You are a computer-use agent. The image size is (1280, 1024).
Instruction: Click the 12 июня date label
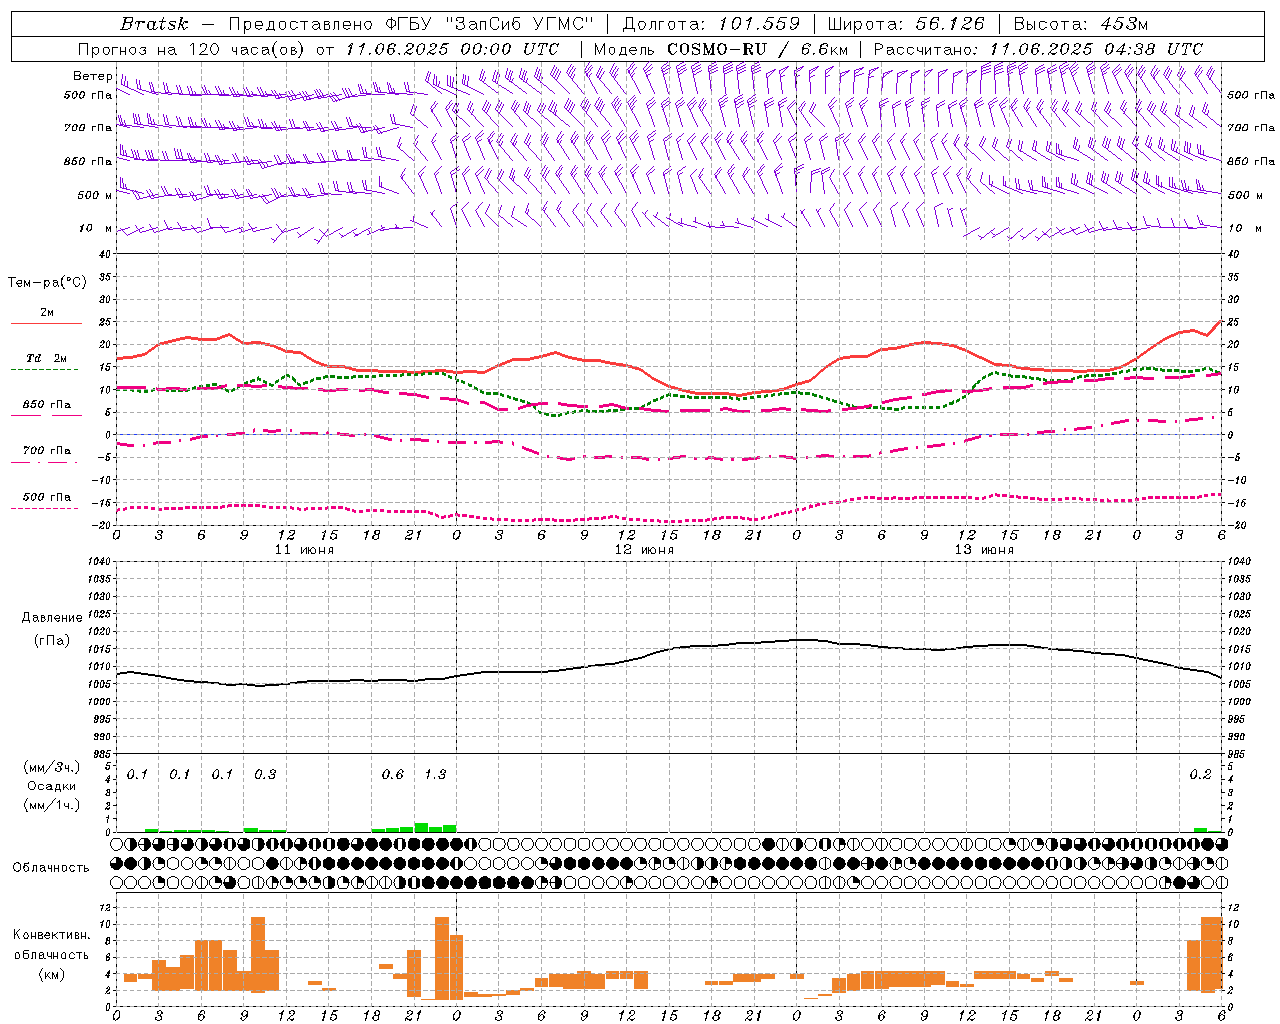[x=644, y=550]
